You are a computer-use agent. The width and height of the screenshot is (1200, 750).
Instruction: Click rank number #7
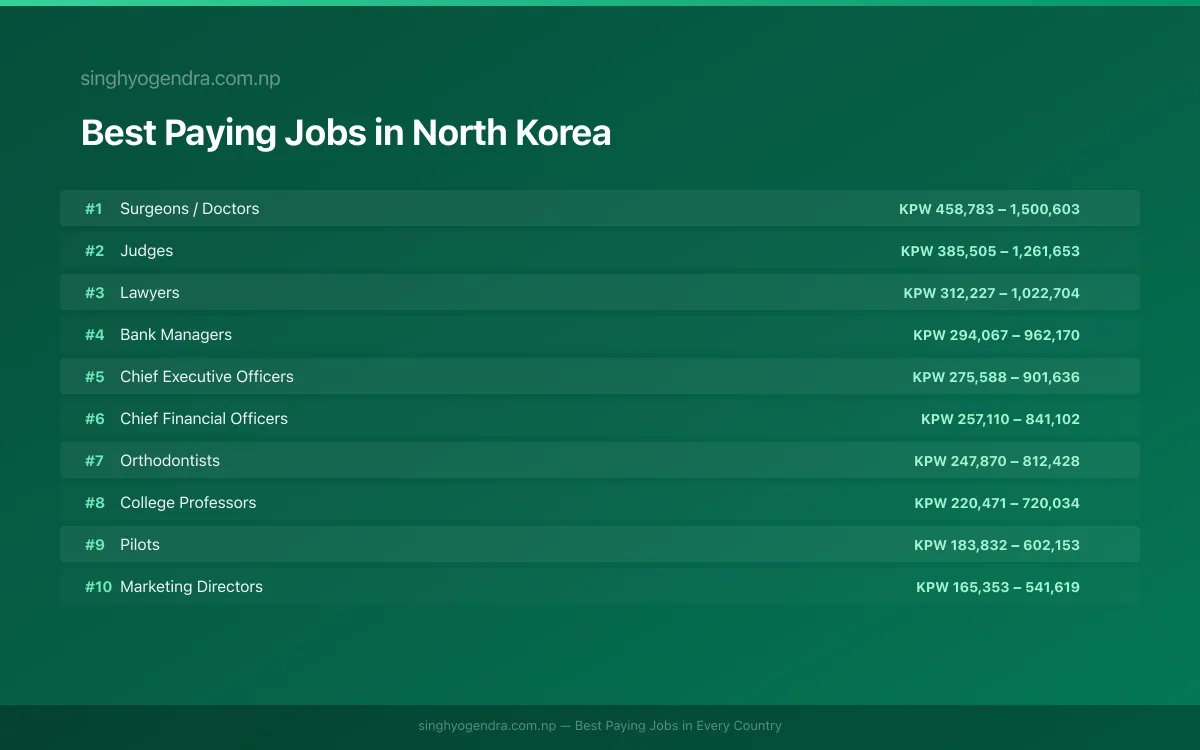pos(94,461)
